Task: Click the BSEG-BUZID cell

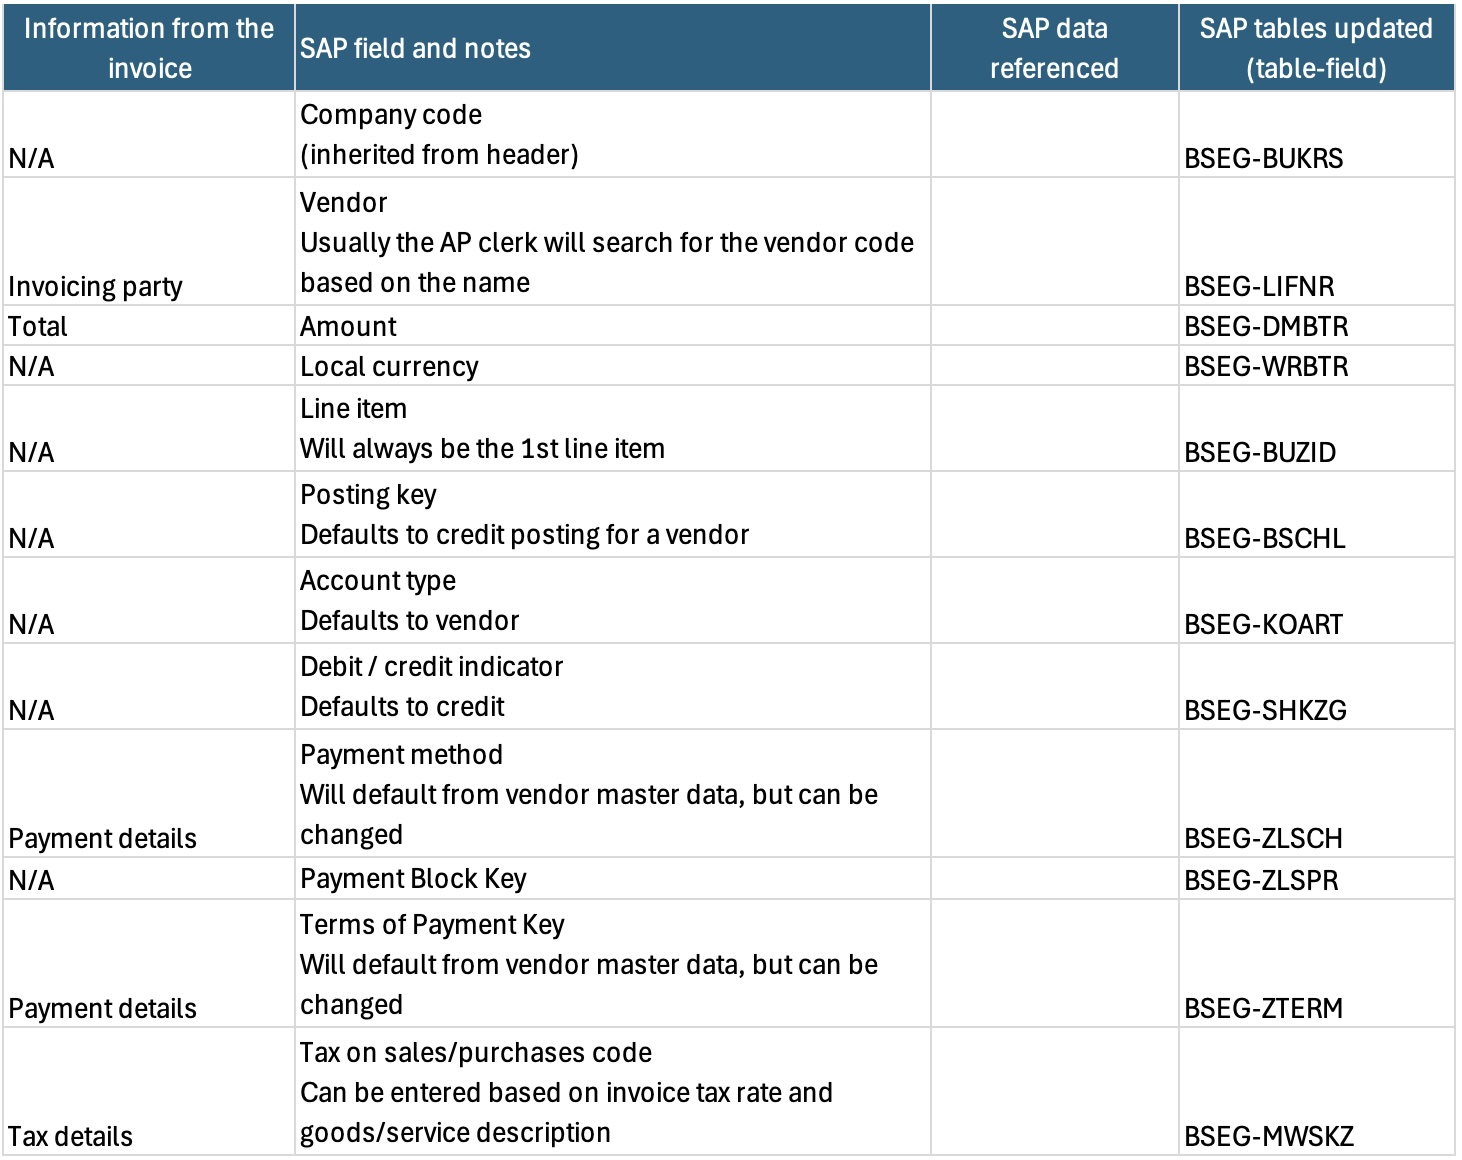Action: coord(1316,429)
